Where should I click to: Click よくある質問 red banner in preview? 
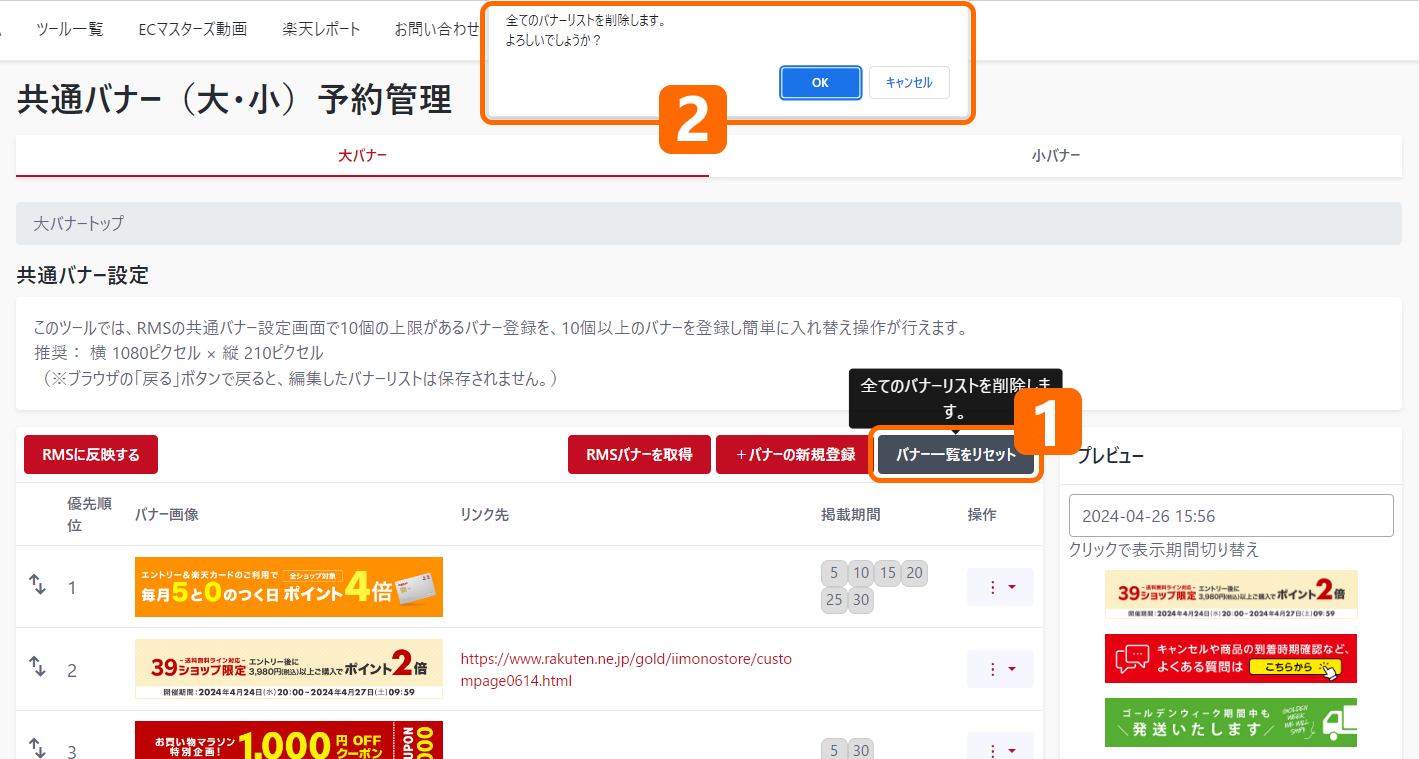pos(1231,658)
